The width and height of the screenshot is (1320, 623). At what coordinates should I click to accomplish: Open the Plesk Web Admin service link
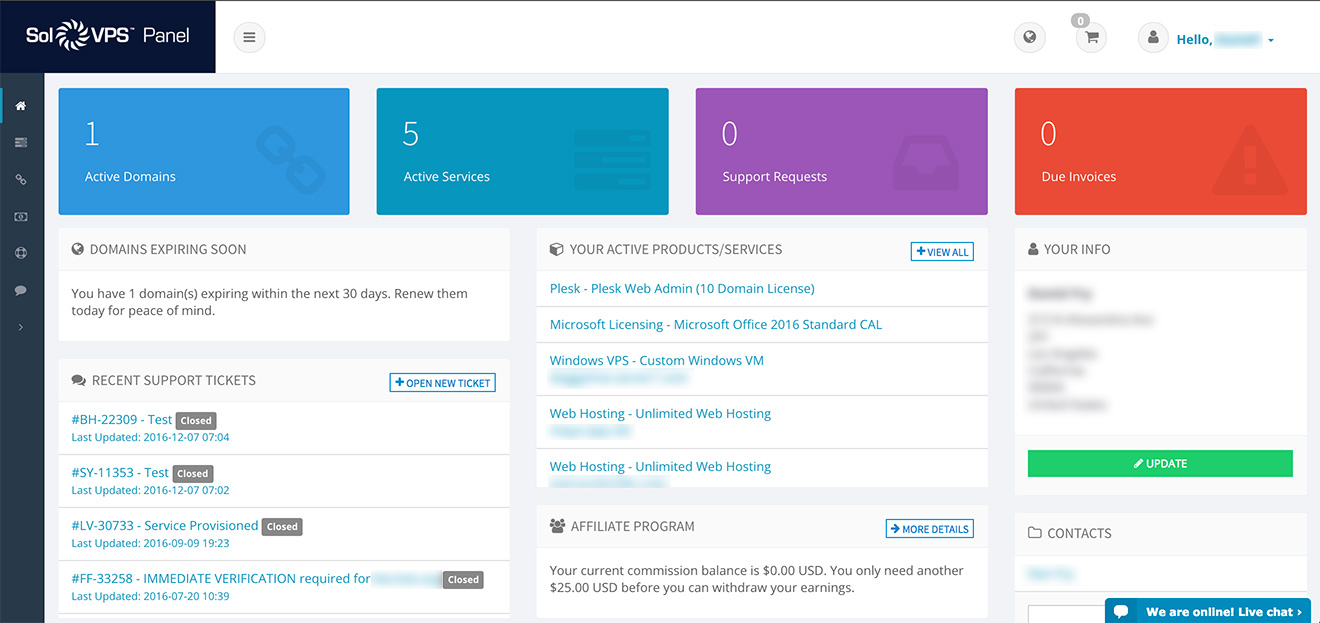click(x=682, y=288)
